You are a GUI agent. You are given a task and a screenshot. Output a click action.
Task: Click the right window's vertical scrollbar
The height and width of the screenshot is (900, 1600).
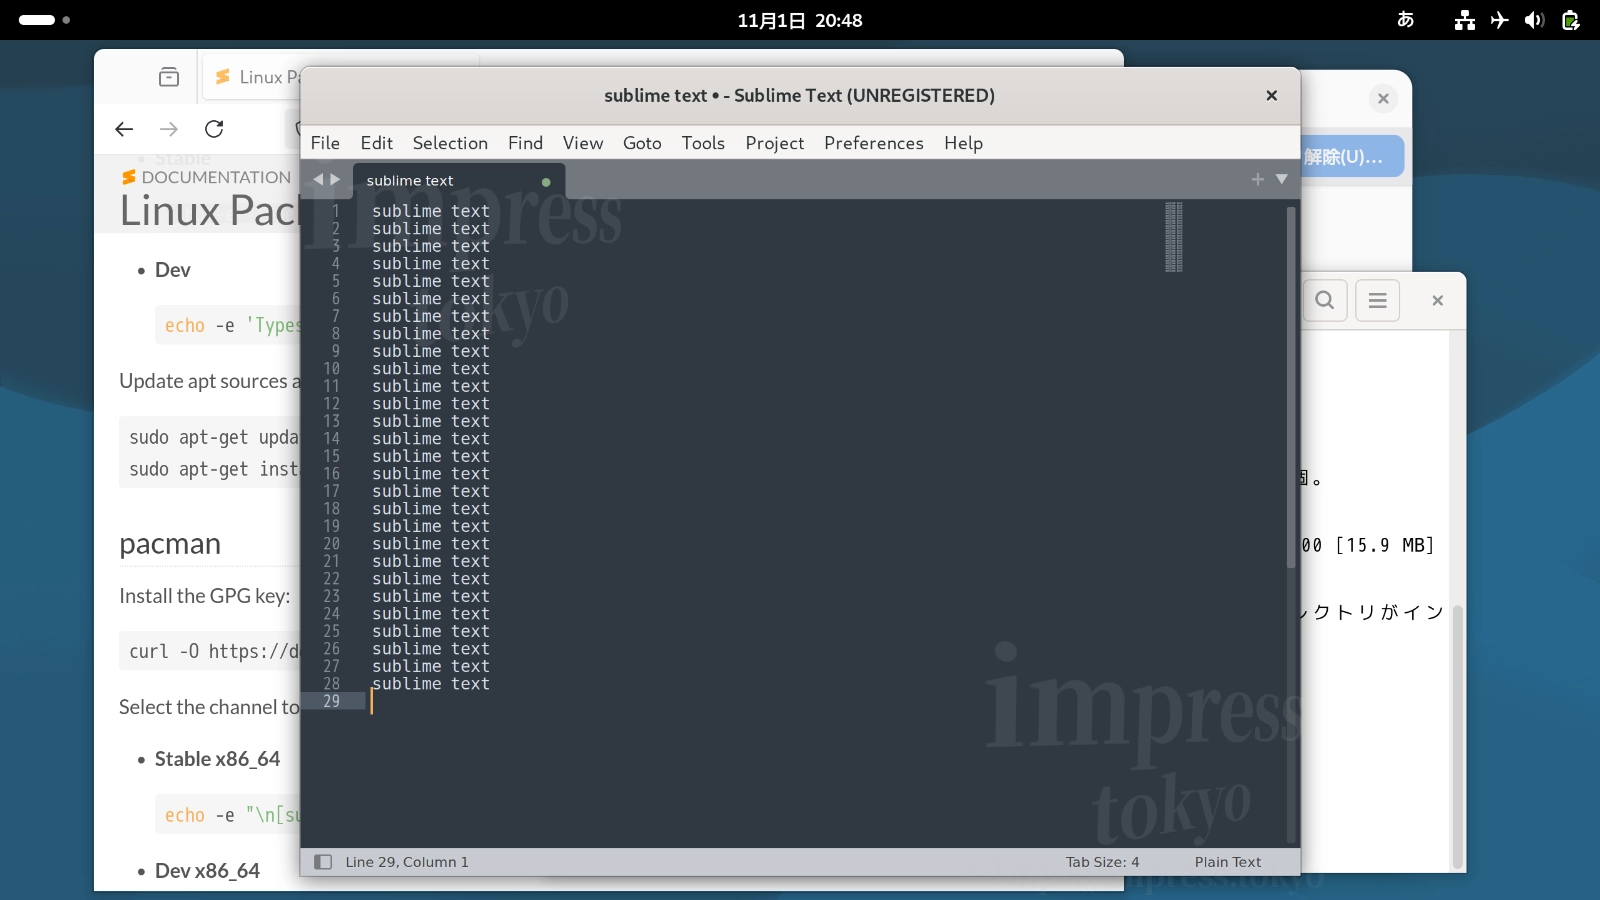click(1458, 737)
